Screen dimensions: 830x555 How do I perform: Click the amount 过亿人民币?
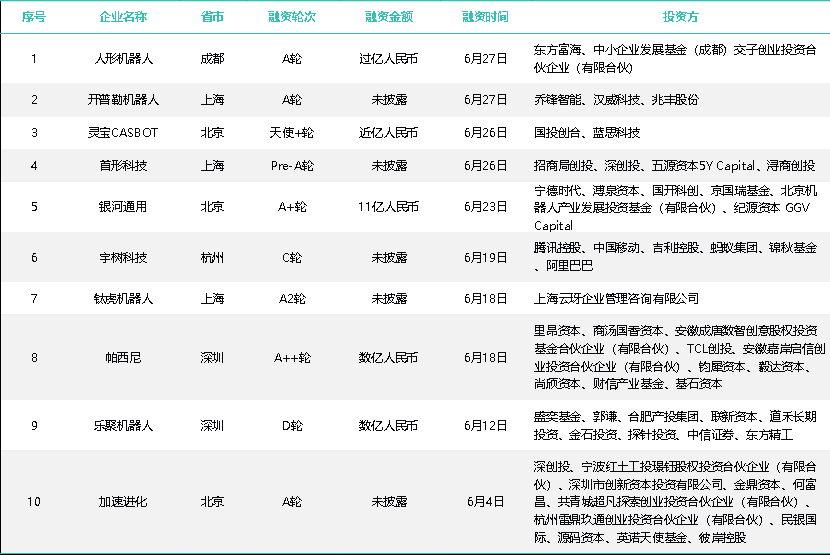pos(389,59)
